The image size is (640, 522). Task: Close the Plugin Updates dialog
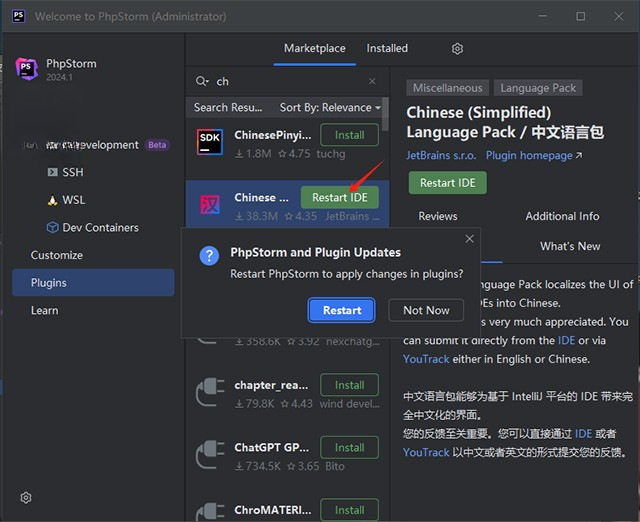click(469, 239)
